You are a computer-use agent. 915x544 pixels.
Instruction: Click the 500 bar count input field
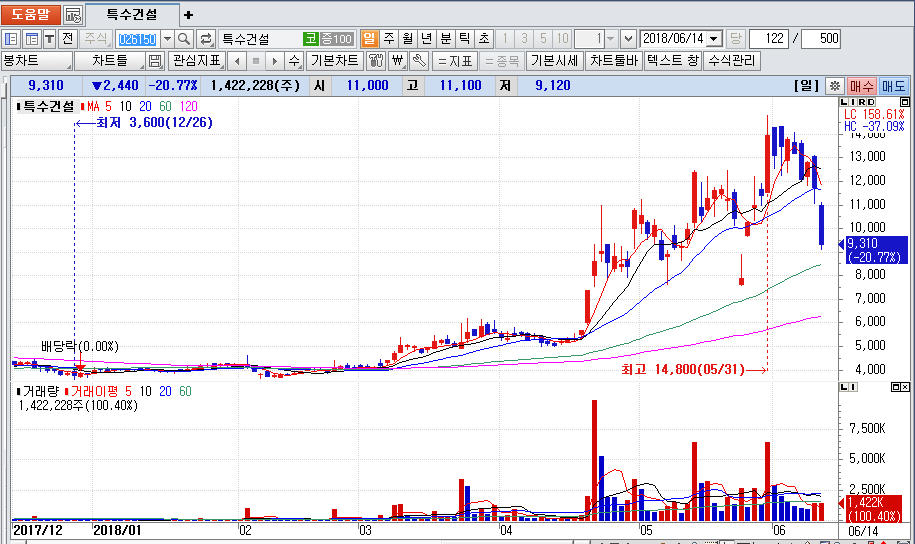821,39
